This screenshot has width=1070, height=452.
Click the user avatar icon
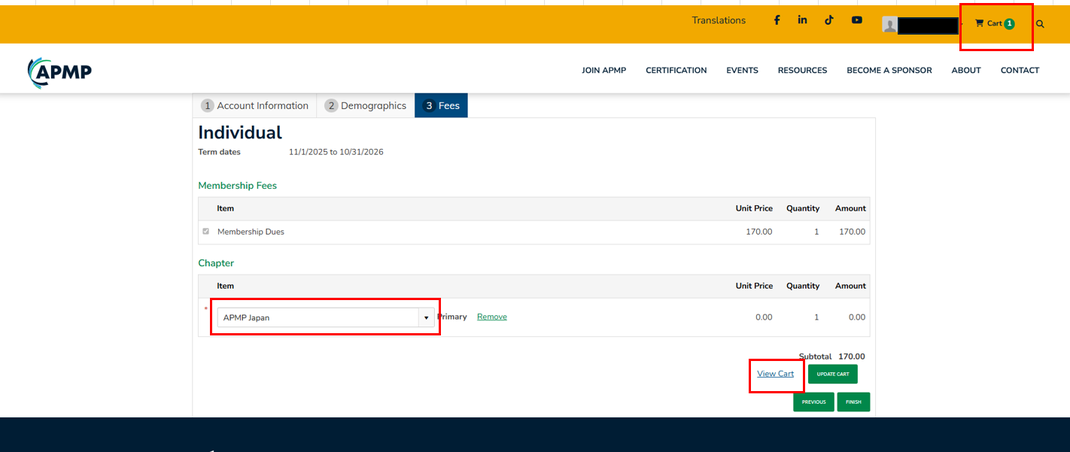coord(890,25)
